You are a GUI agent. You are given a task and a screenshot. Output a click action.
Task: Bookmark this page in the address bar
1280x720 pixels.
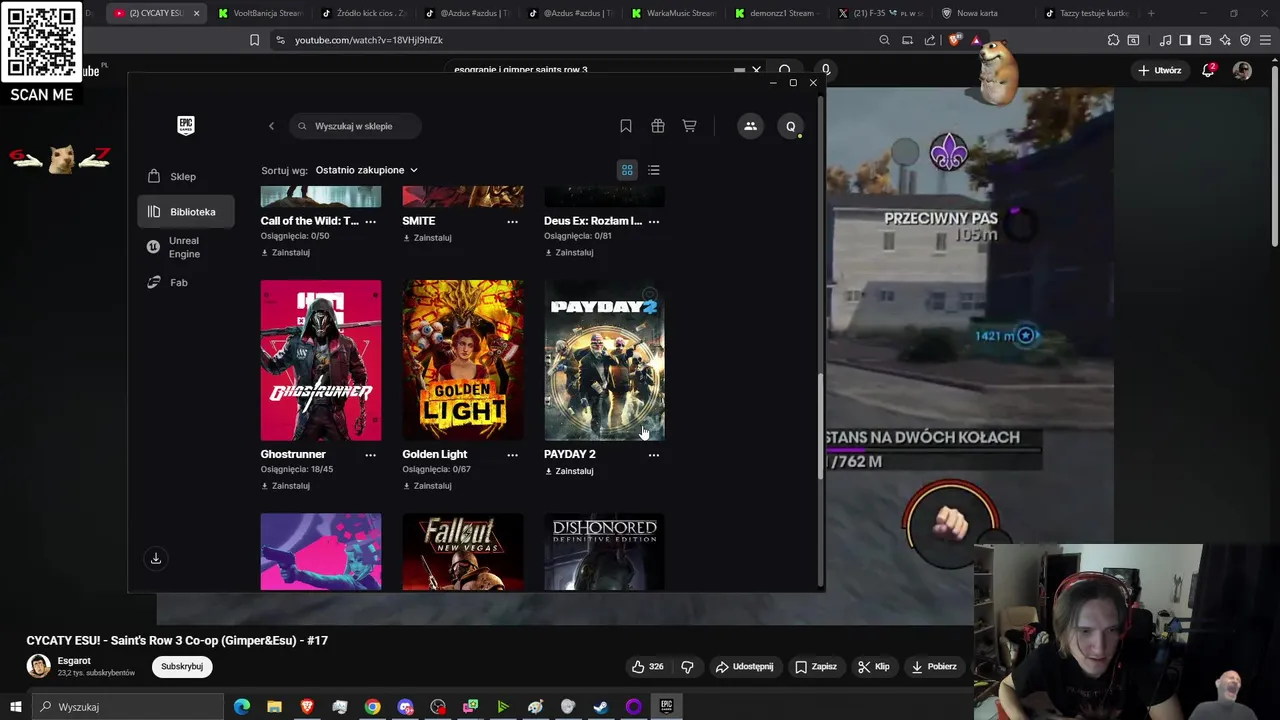(x=254, y=40)
